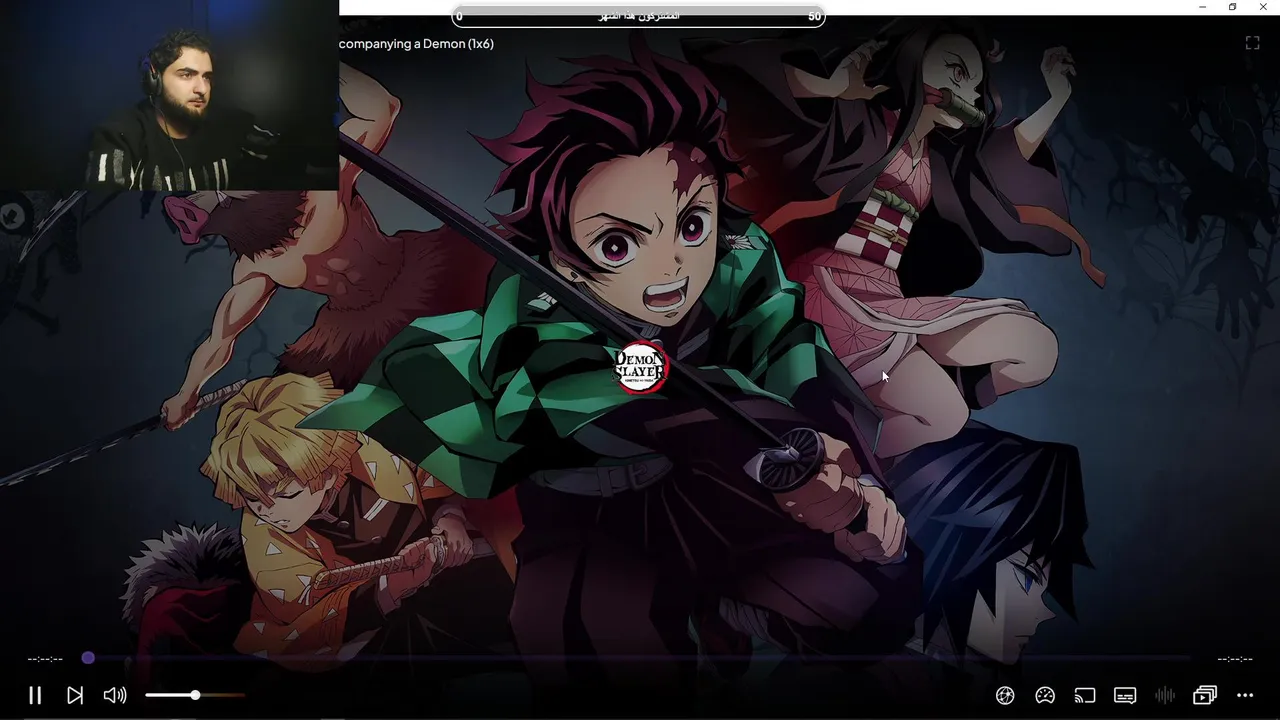Open the network globe icon
Screen dimensions: 1280x720
(1005, 695)
